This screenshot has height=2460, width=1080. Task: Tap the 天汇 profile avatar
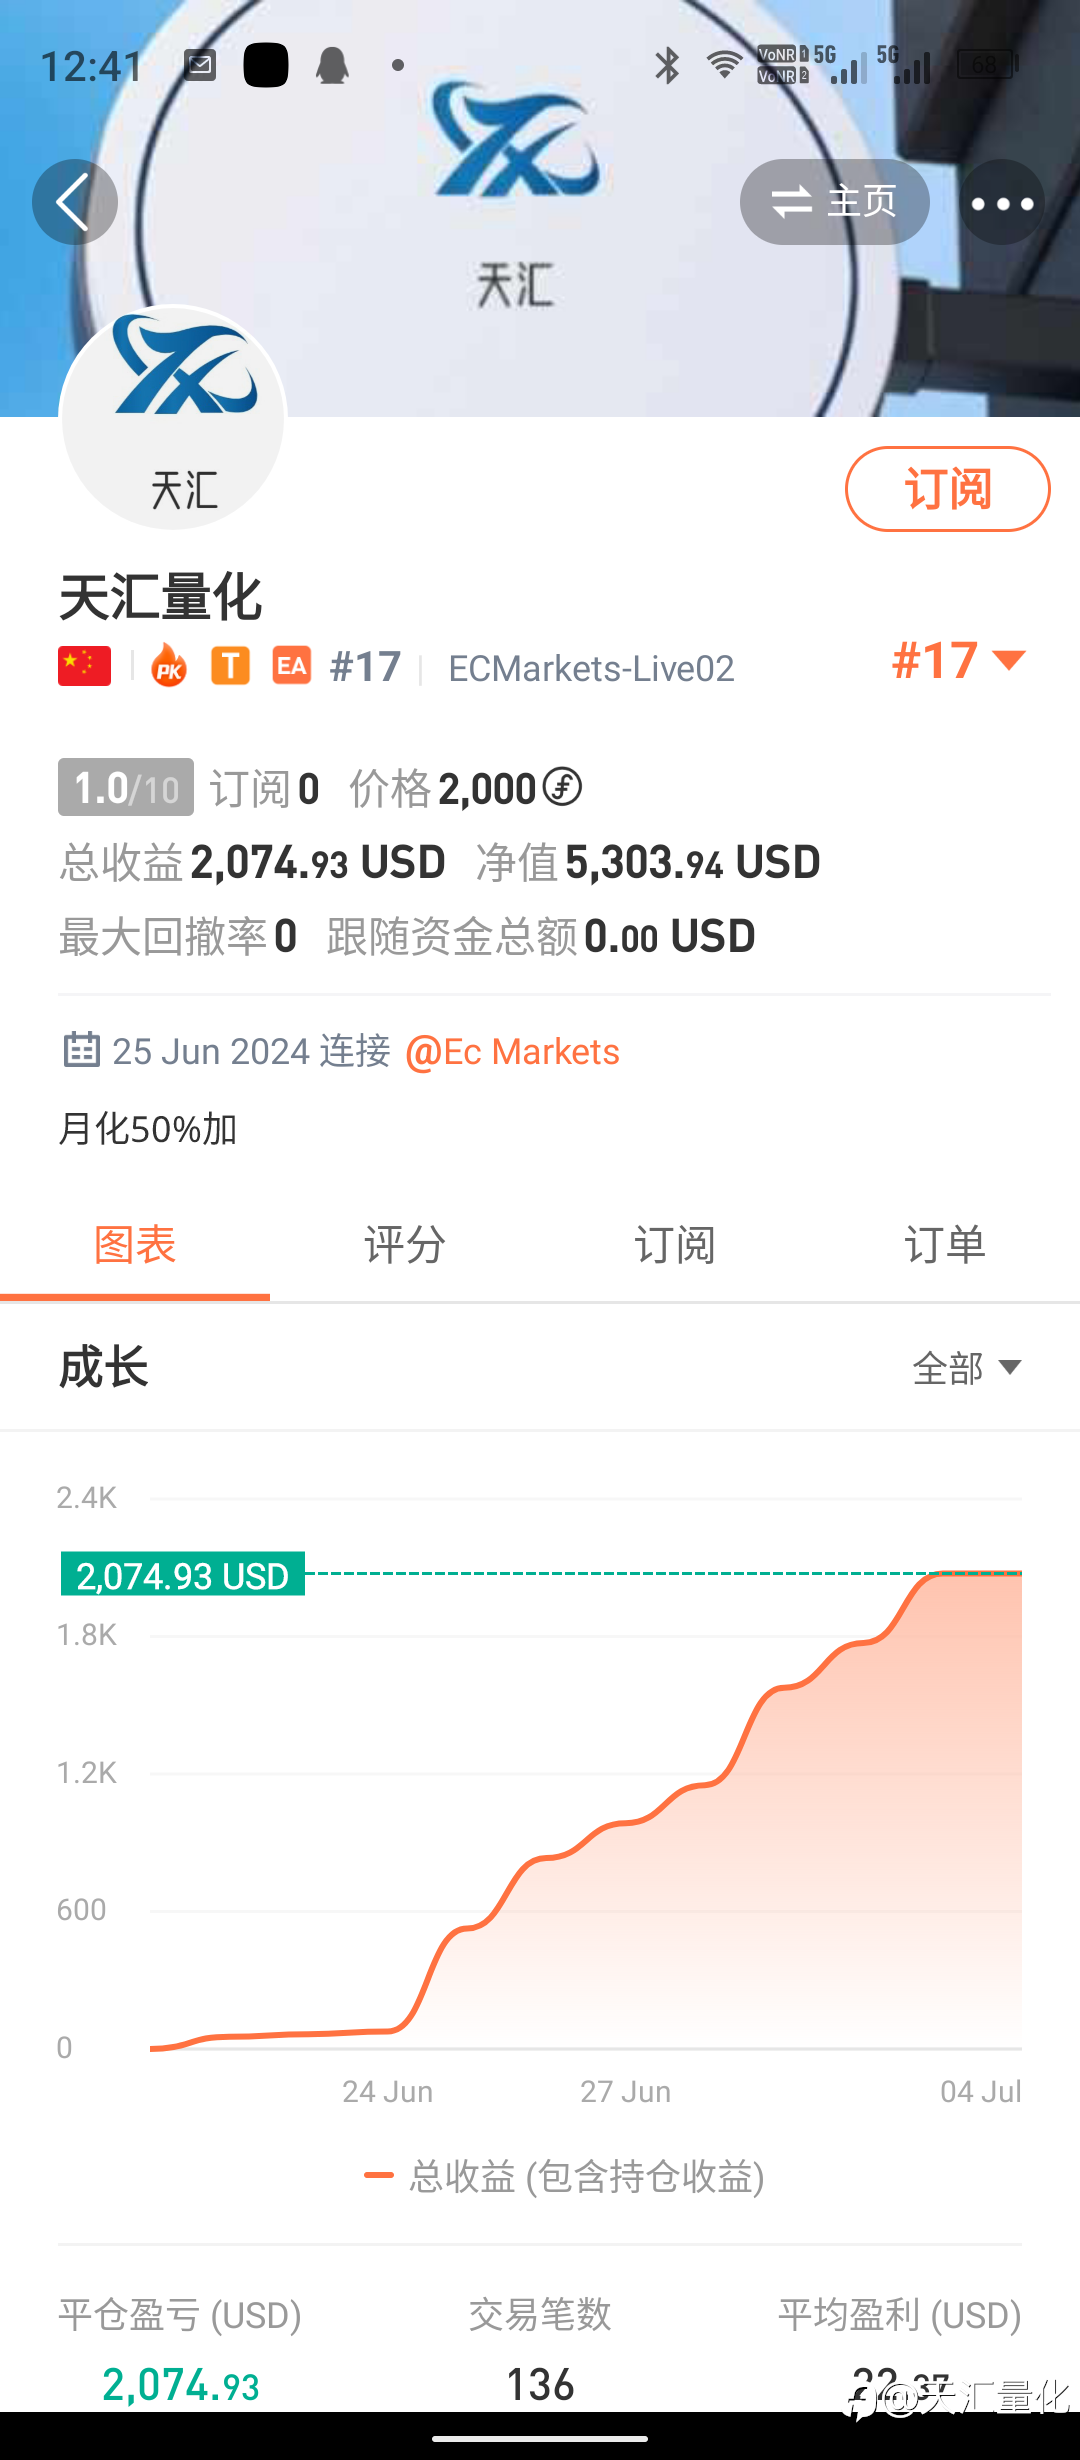(174, 418)
